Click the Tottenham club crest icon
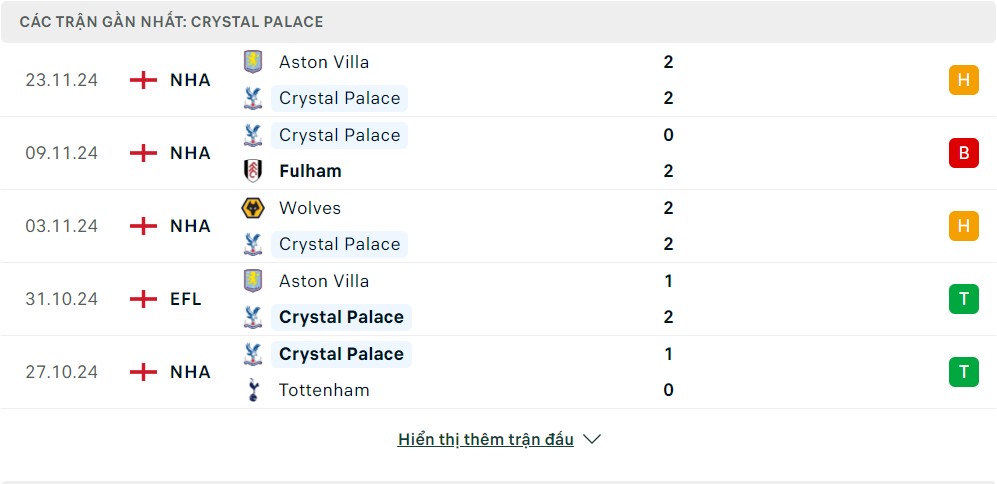997x484 pixels. (253, 390)
